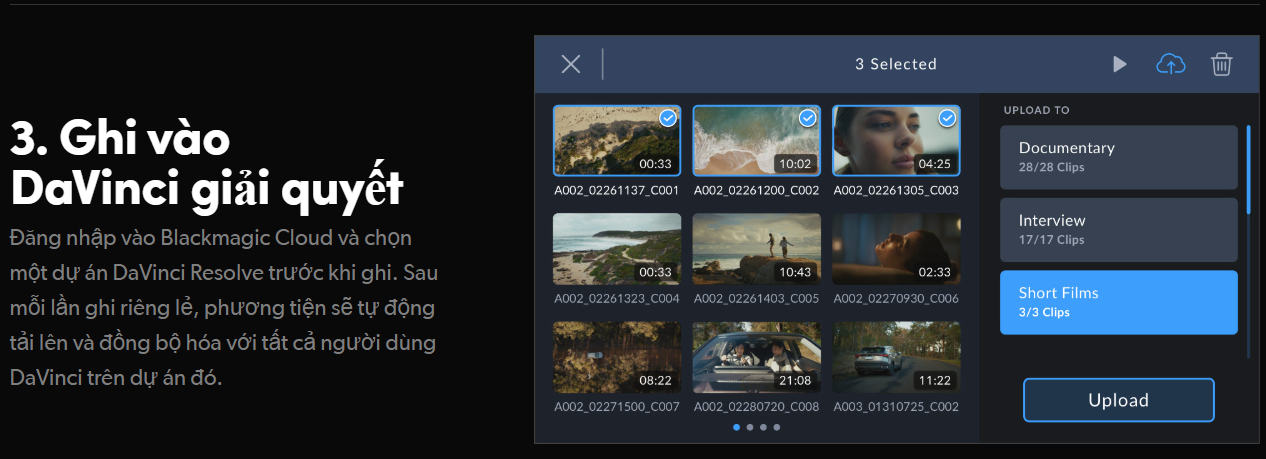Uncheck clip A002_02261200_C002 checkmark
Viewport: 1266px width, 459px height.
click(x=808, y=118)
